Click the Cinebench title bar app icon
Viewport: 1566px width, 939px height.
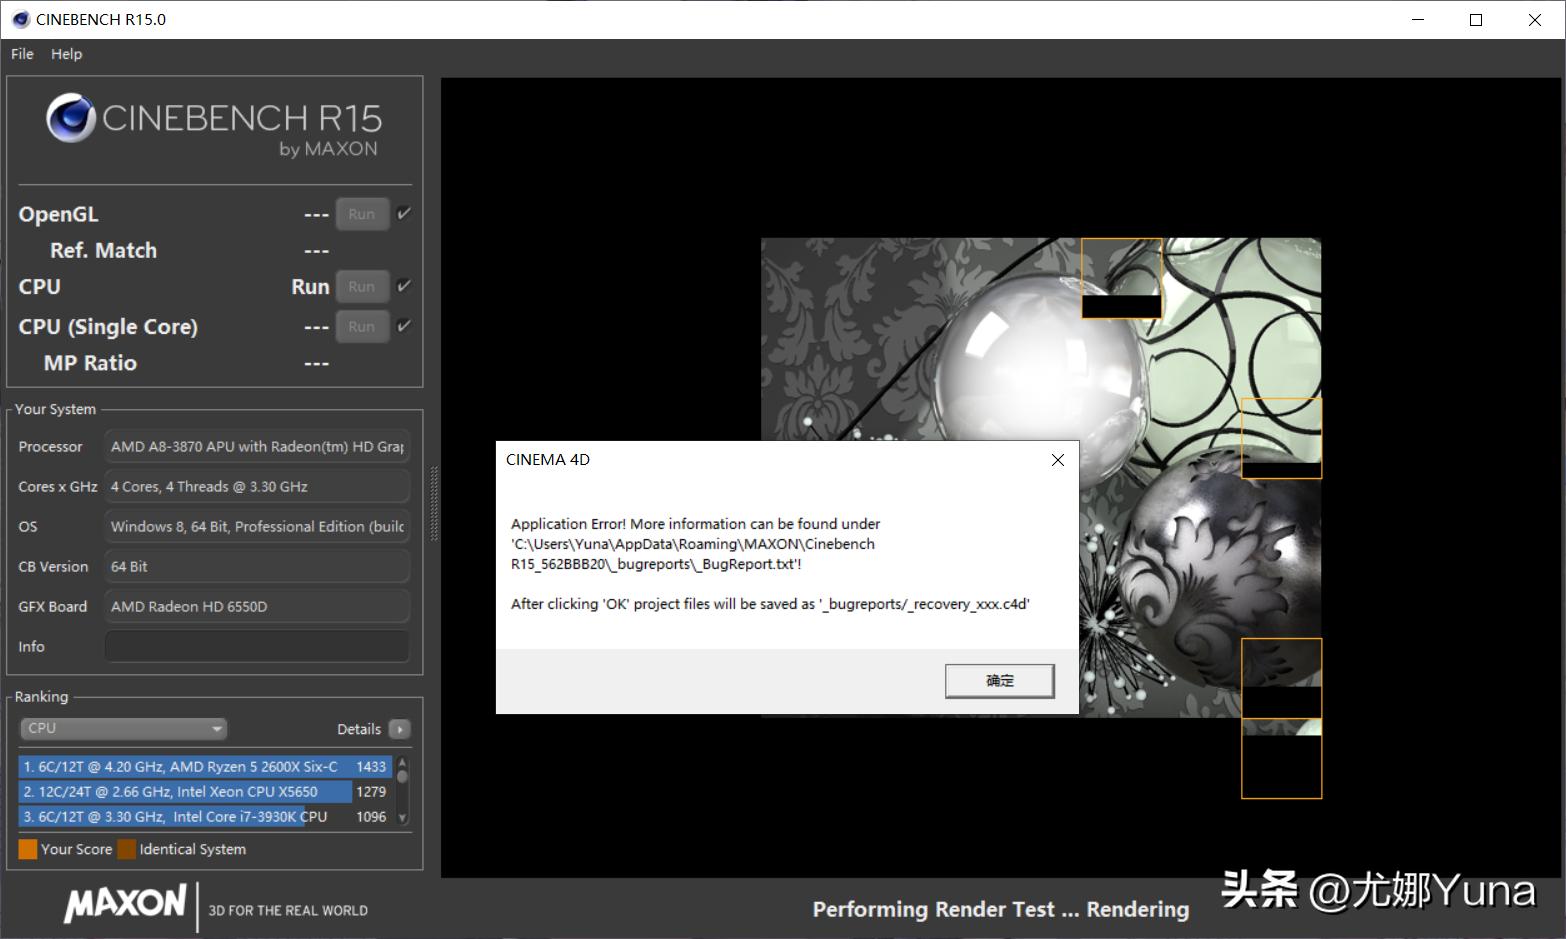20,19
